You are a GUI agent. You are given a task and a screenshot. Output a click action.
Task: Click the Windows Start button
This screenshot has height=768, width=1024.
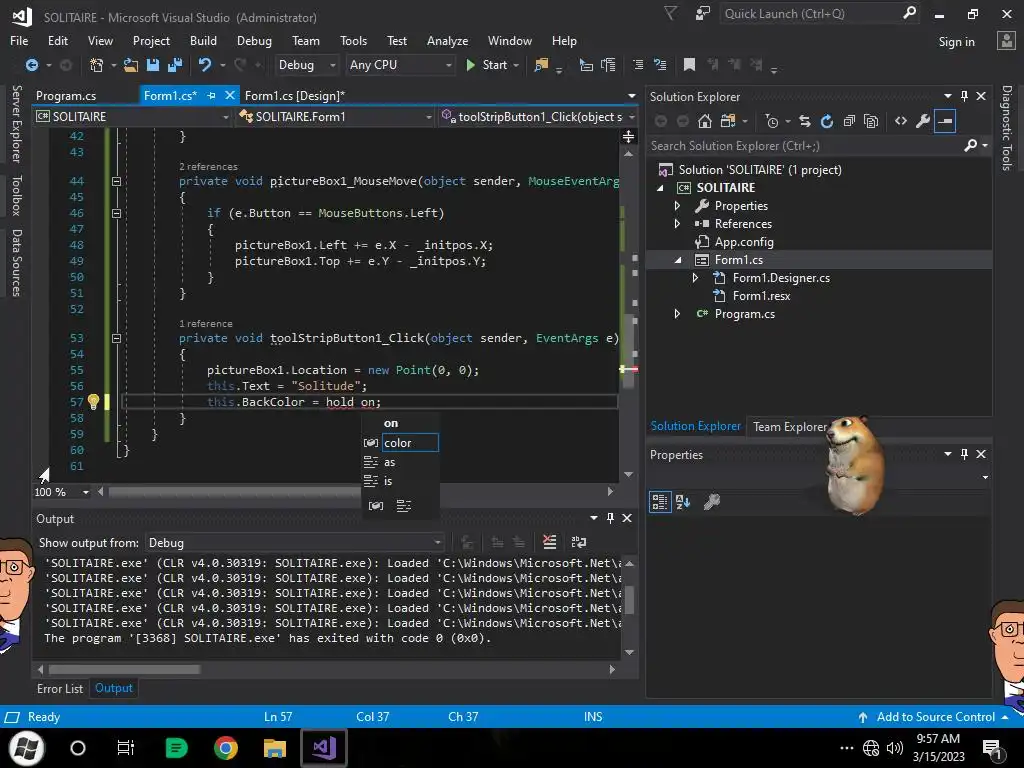tap(27, 748)
